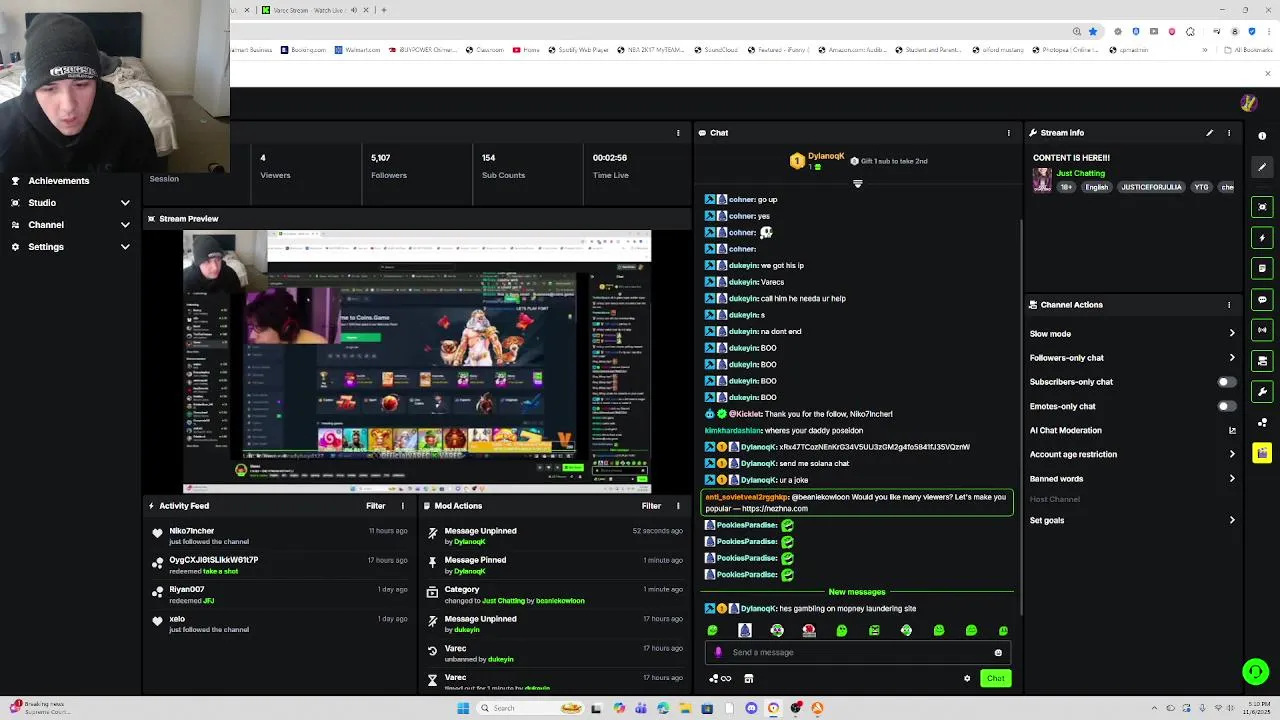Screen dimensions: 1280x720
Task: Open the Chat panel three-dot menu
Action: tap(1008, 133)
